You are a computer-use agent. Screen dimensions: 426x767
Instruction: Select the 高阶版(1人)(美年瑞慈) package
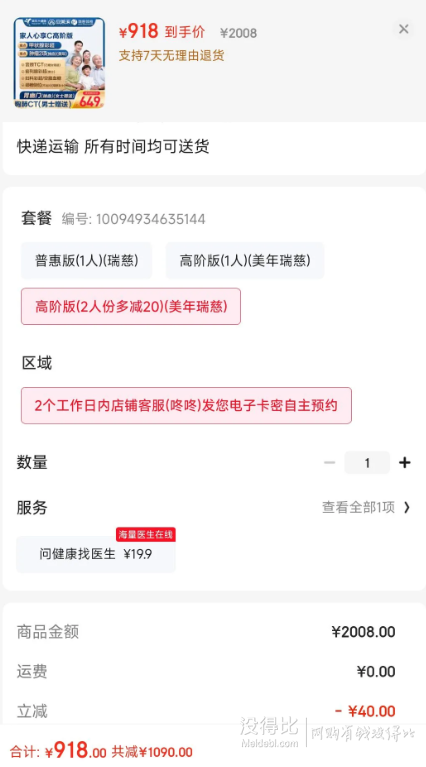245,261
